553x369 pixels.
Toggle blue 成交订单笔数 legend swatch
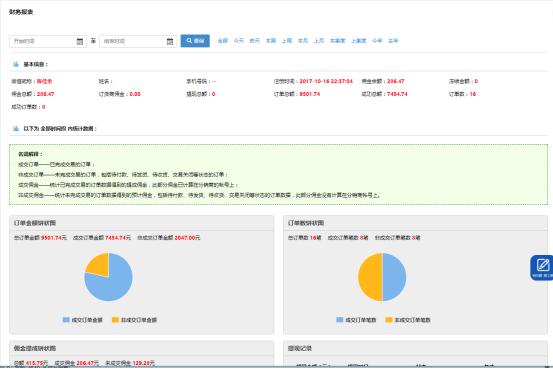point(340,320)
